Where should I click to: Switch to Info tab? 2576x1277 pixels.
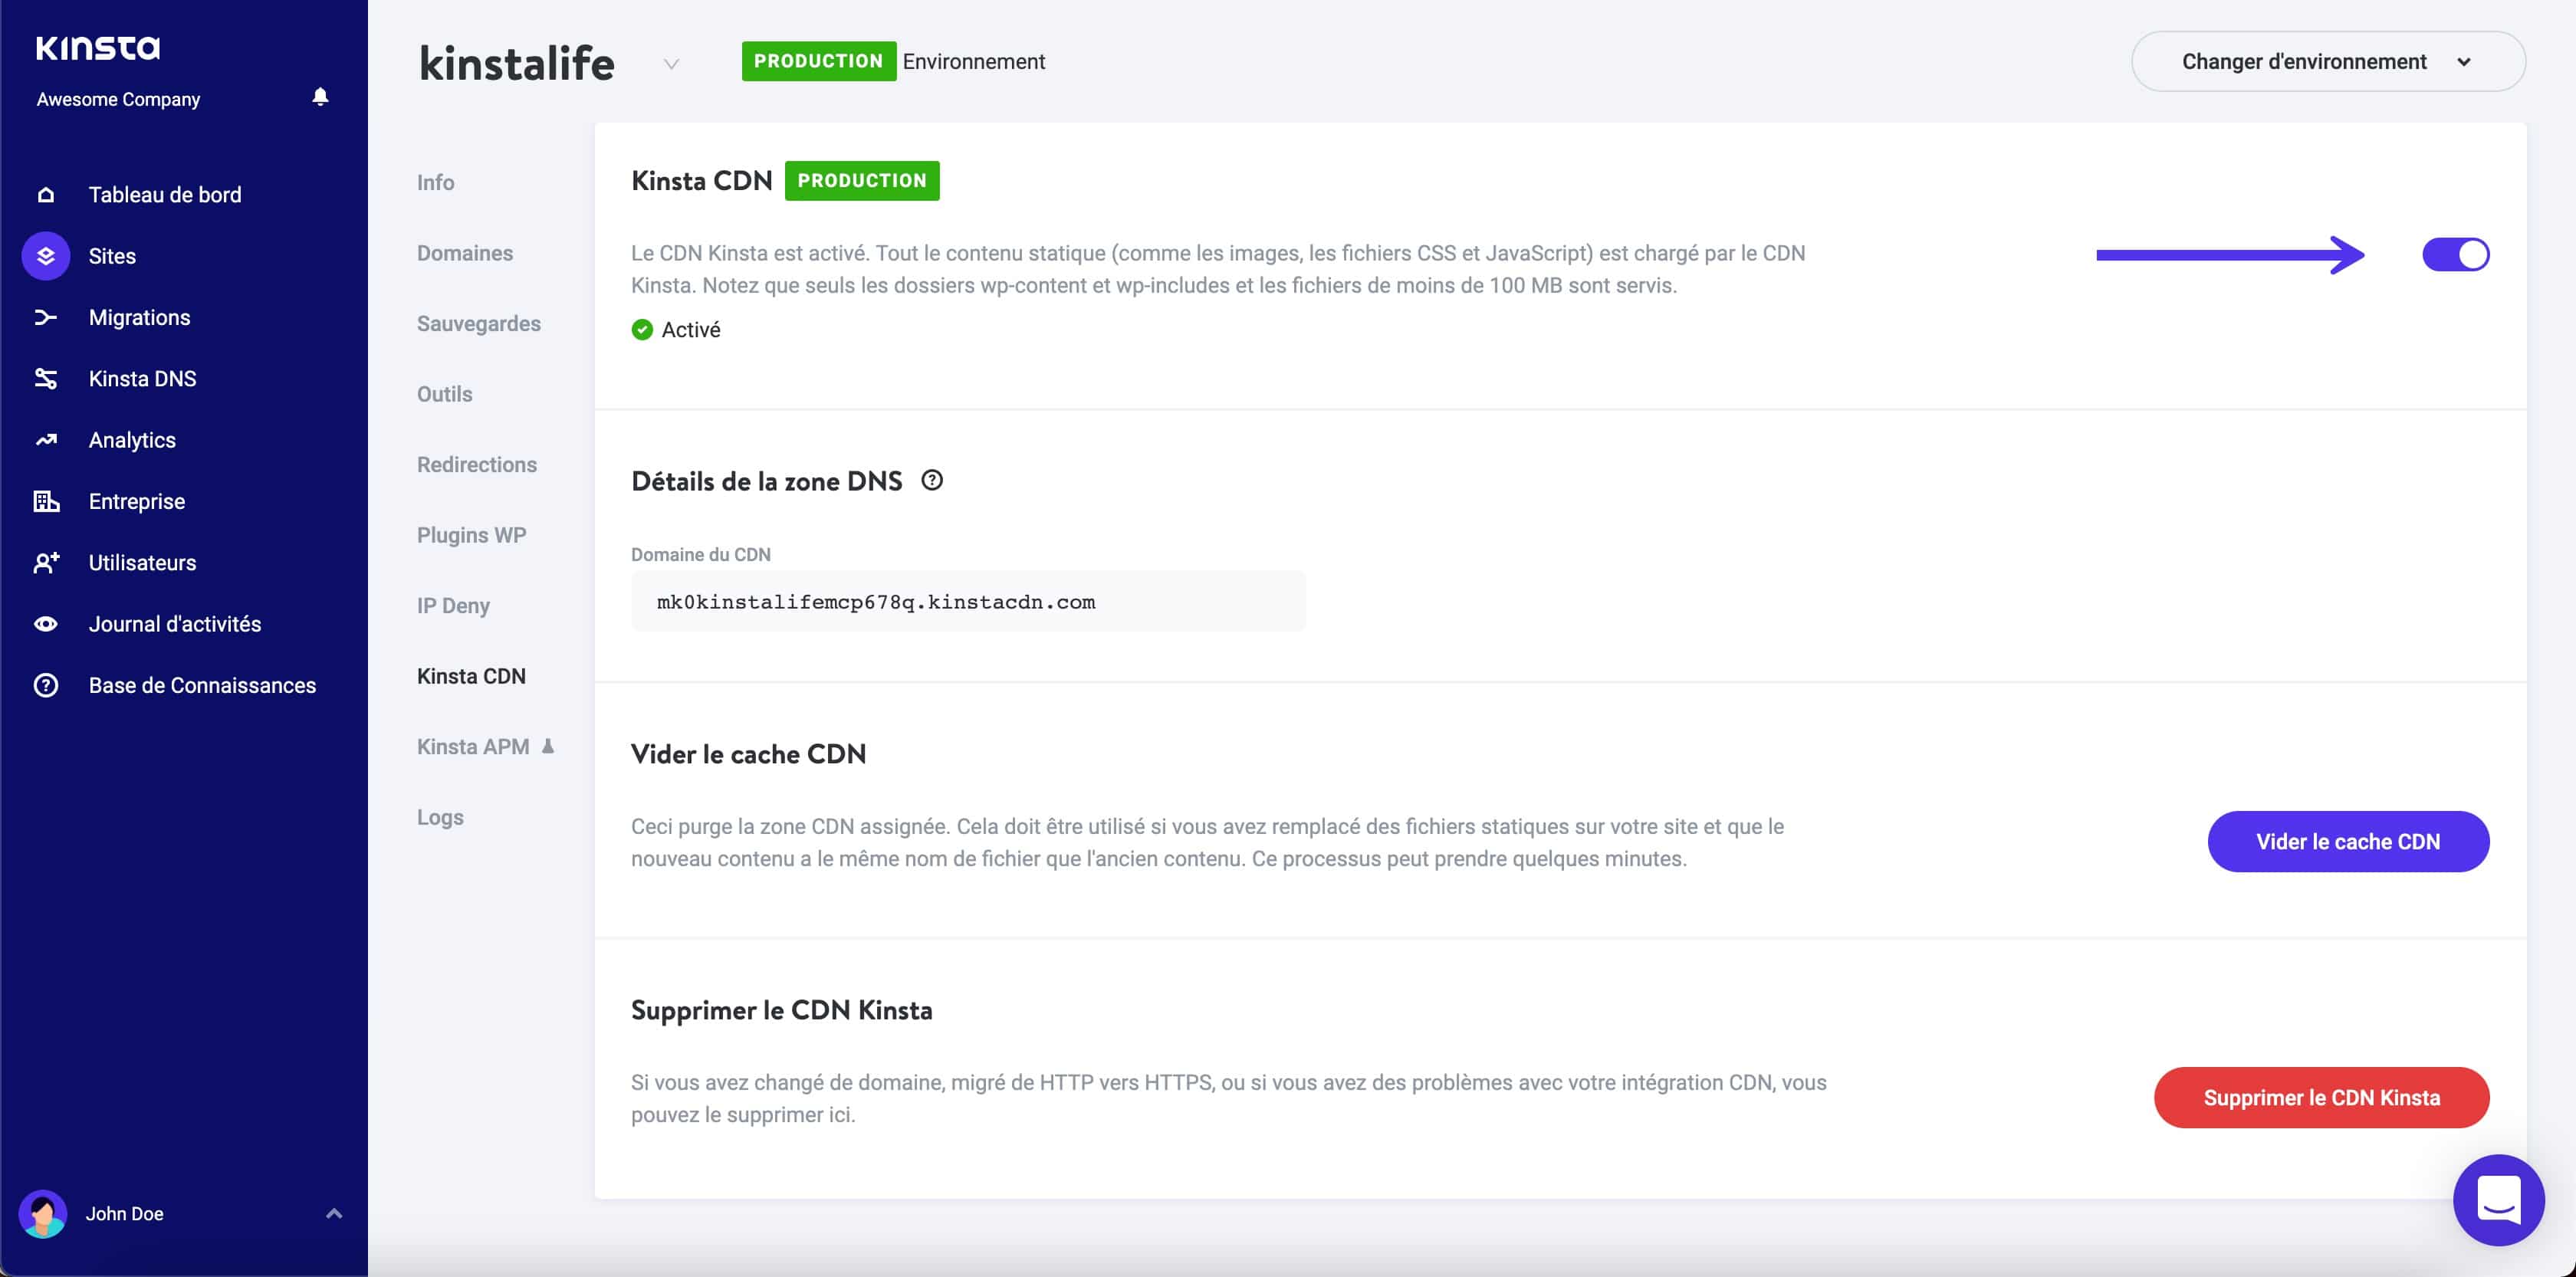435,183
